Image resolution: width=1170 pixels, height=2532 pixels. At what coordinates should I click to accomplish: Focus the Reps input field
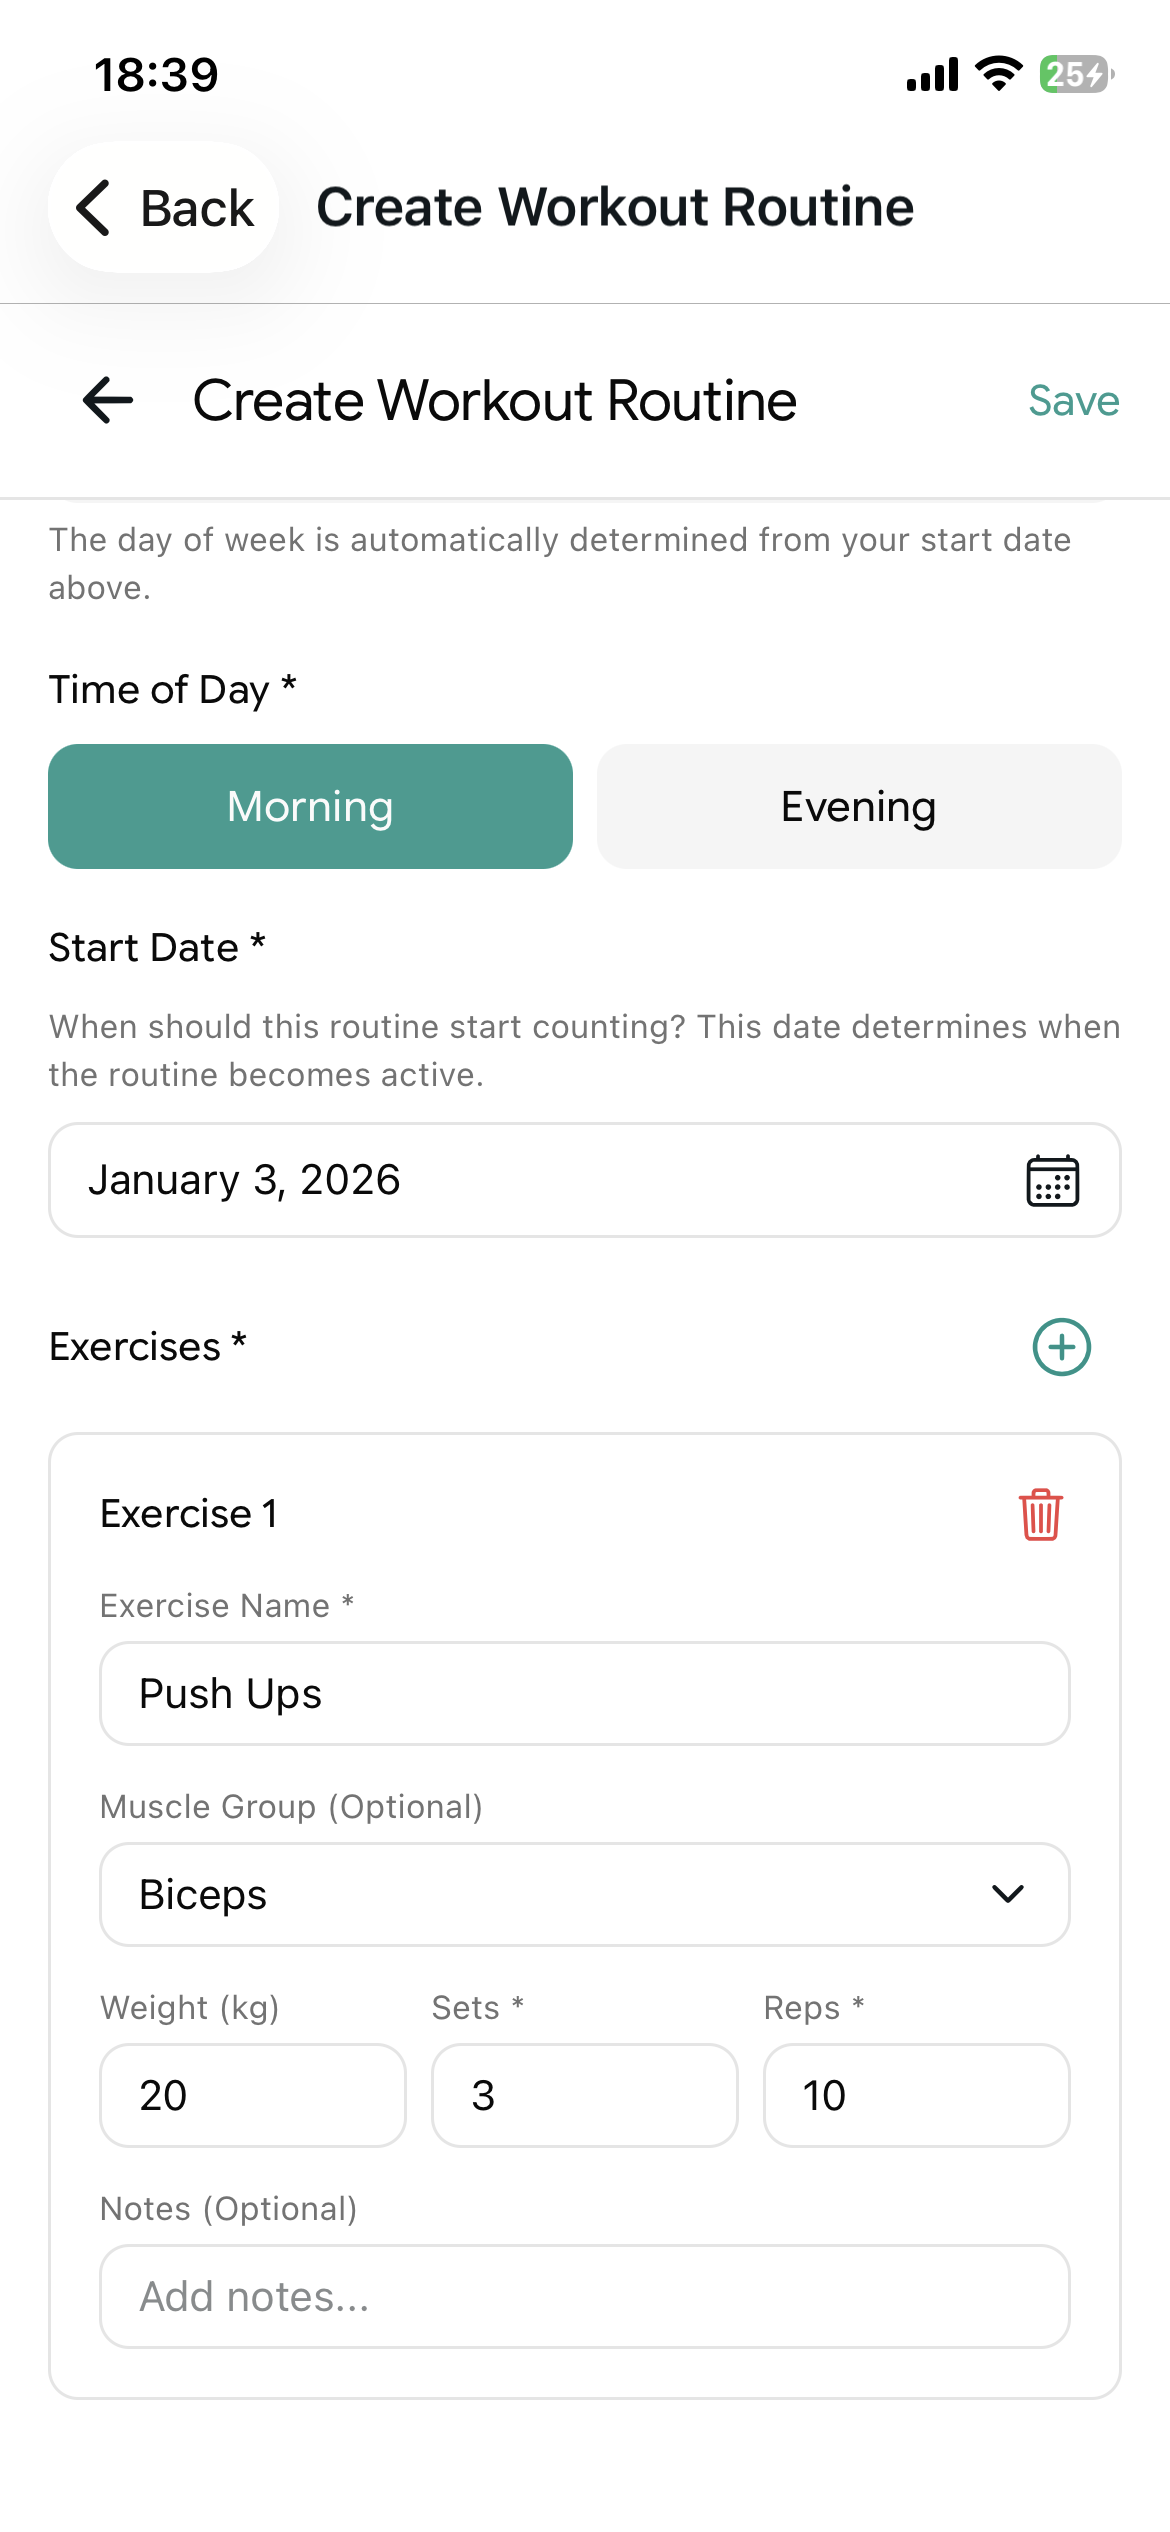click(x=916, y=2095)
